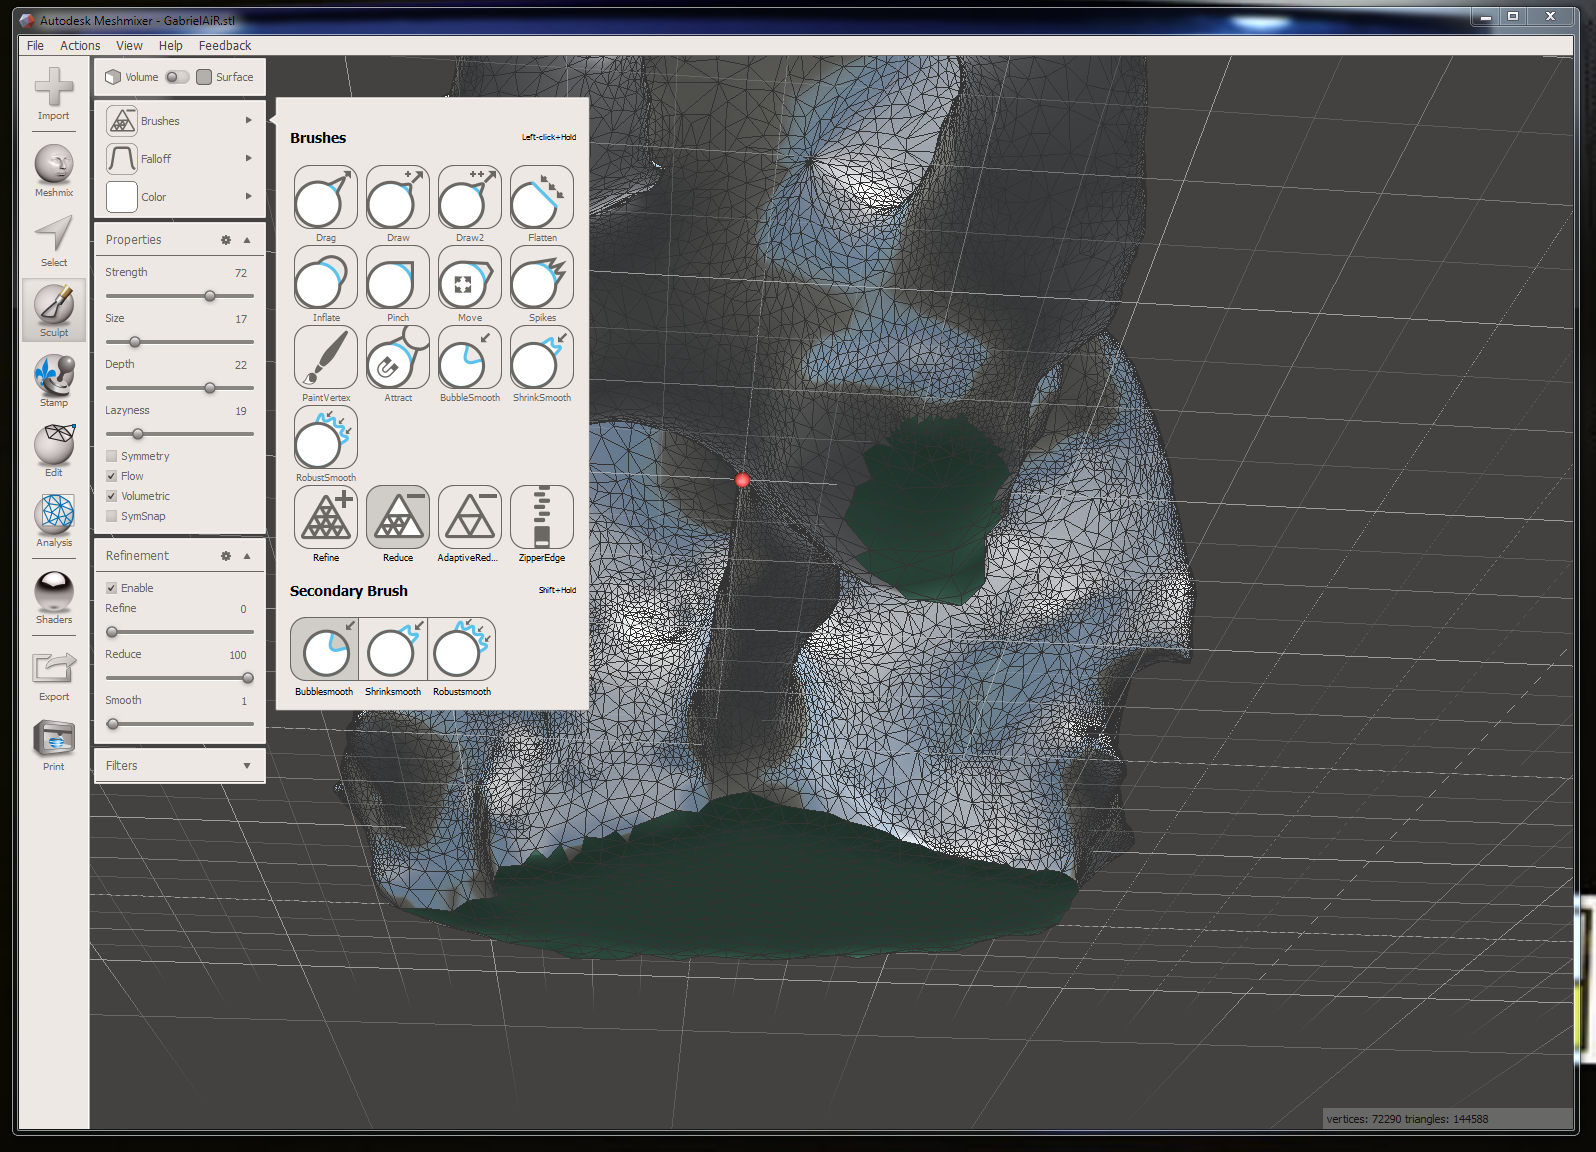
Task: Set secondary brush to Robustsmooth
Action: pyautogui.click(x=461, y=649)
